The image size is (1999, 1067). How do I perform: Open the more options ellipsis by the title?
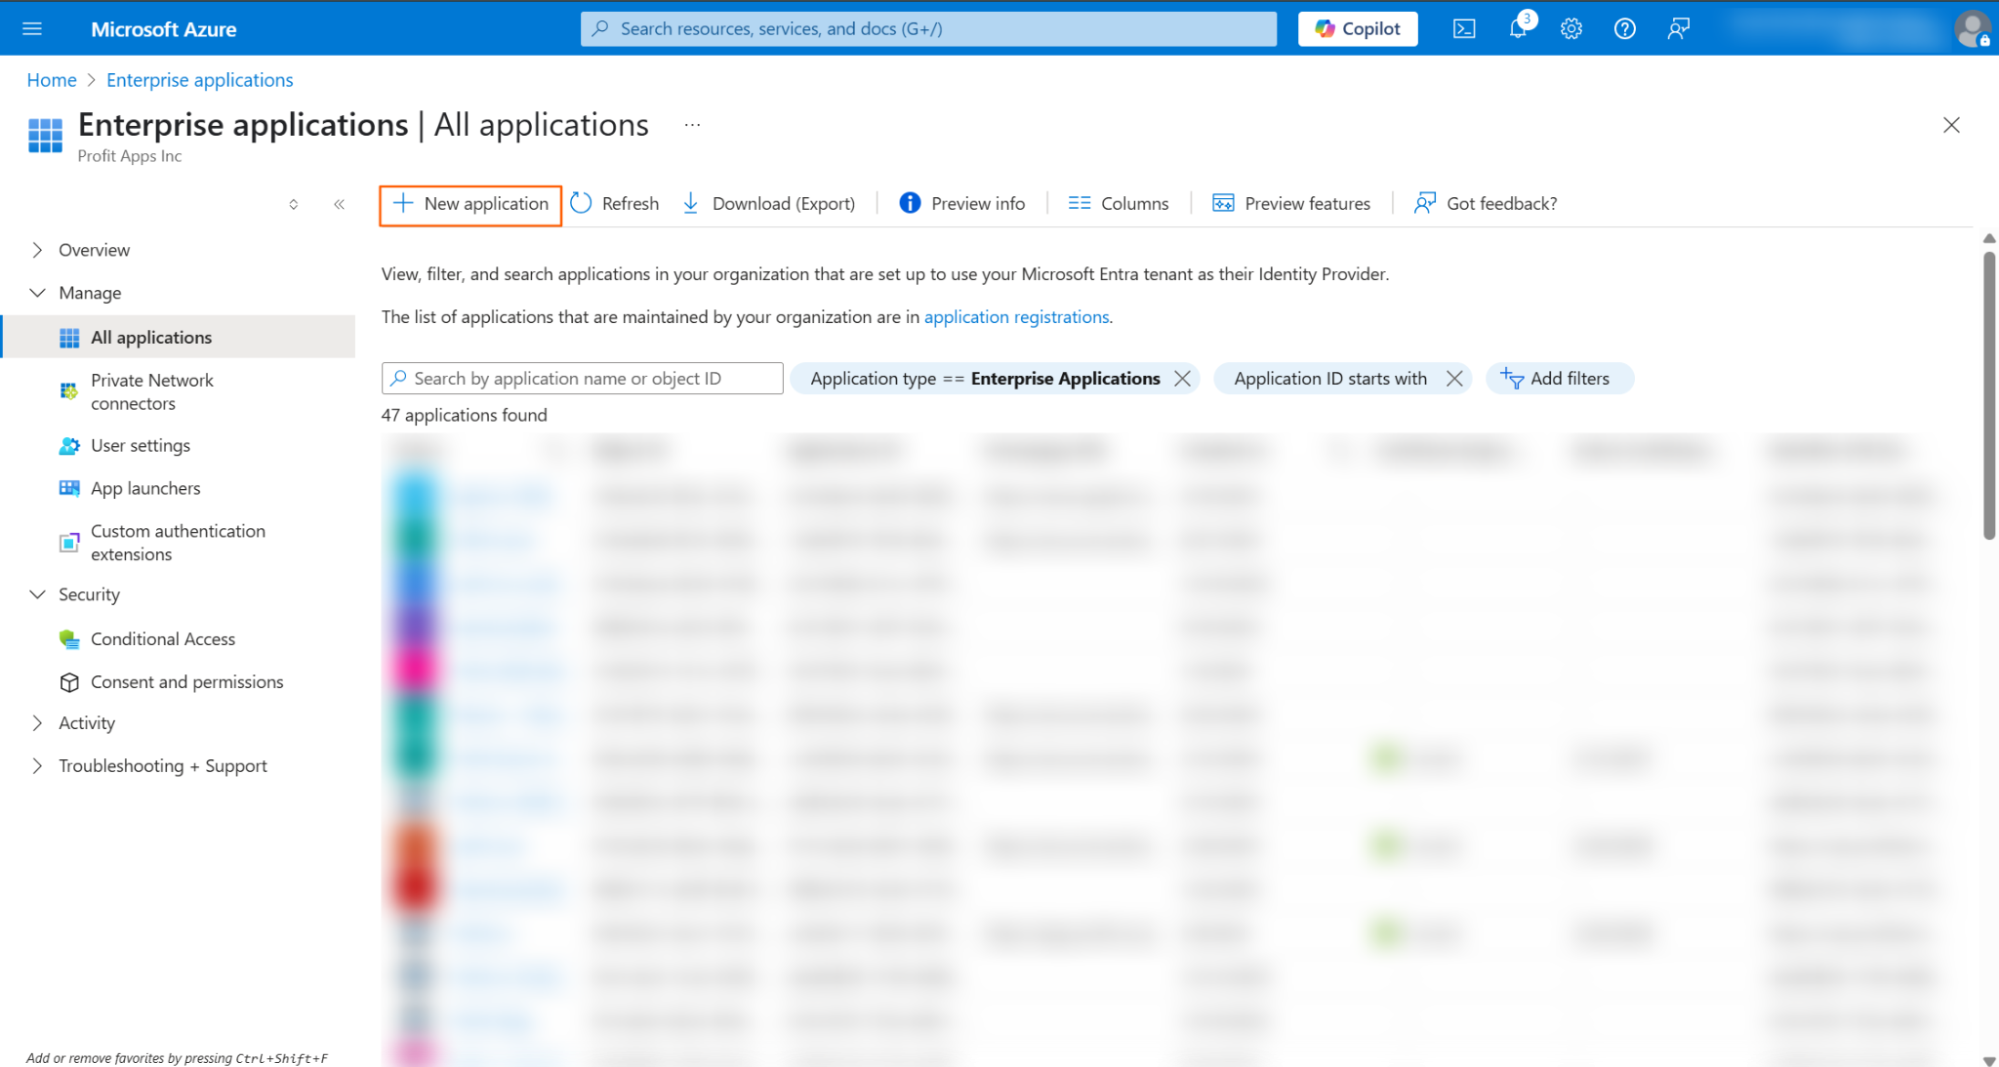tap(692, 125)
